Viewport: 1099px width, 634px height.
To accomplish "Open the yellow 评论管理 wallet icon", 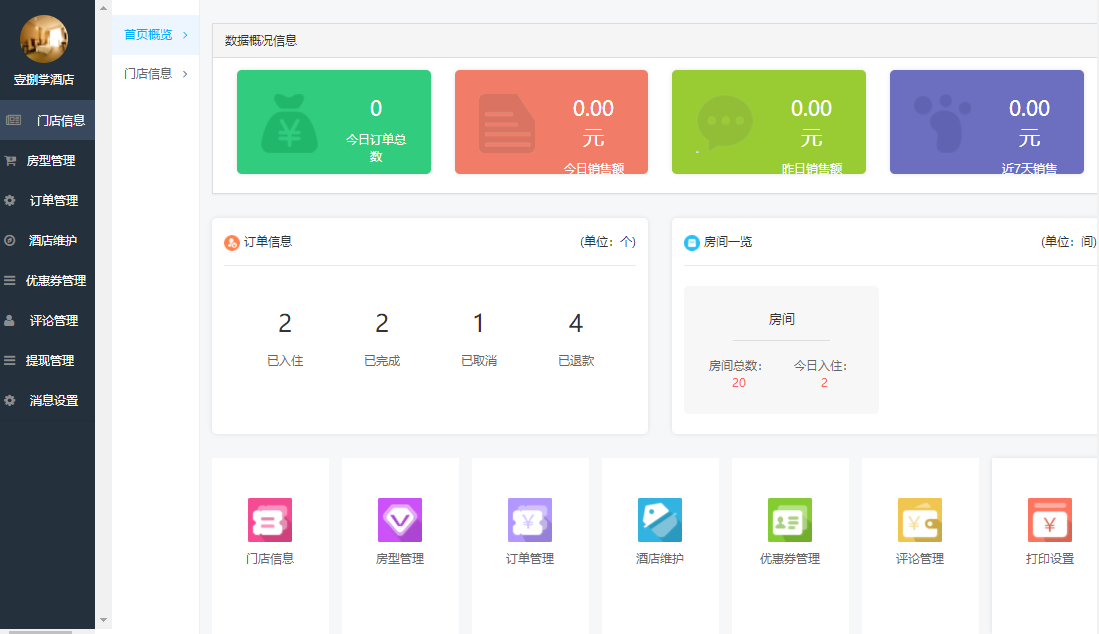I will (x=920, y=520).
